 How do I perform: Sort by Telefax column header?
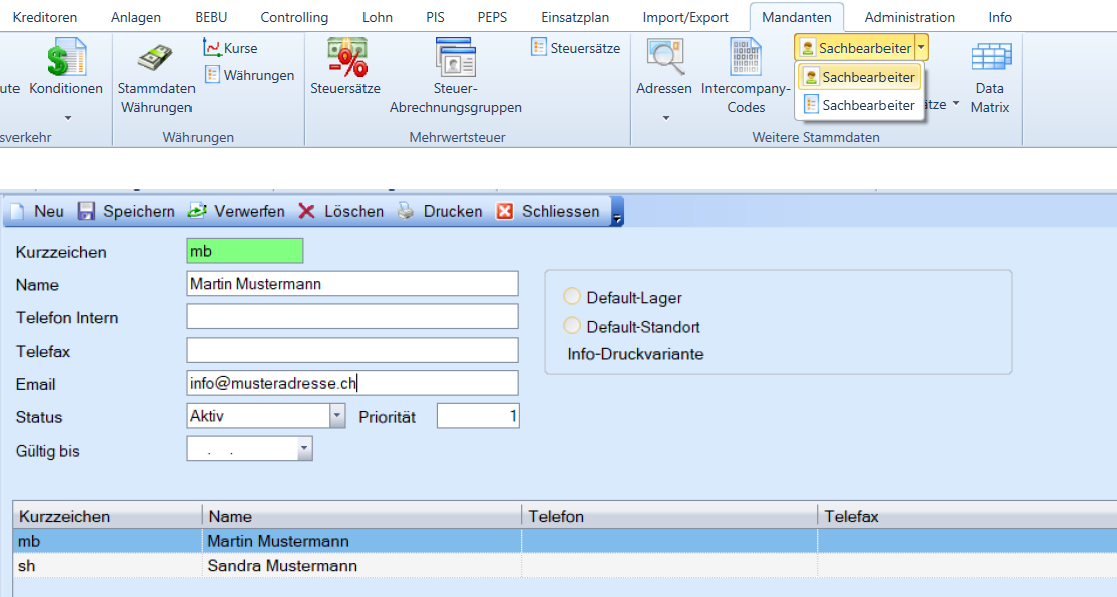(x=967, y=516)
